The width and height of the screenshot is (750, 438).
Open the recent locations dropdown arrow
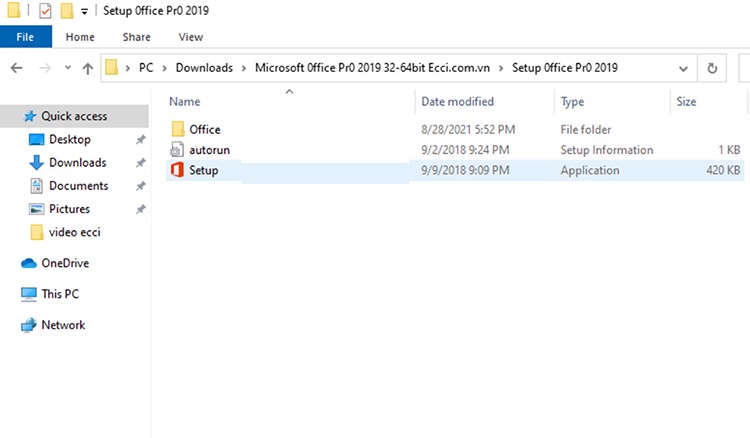point(68,67)
